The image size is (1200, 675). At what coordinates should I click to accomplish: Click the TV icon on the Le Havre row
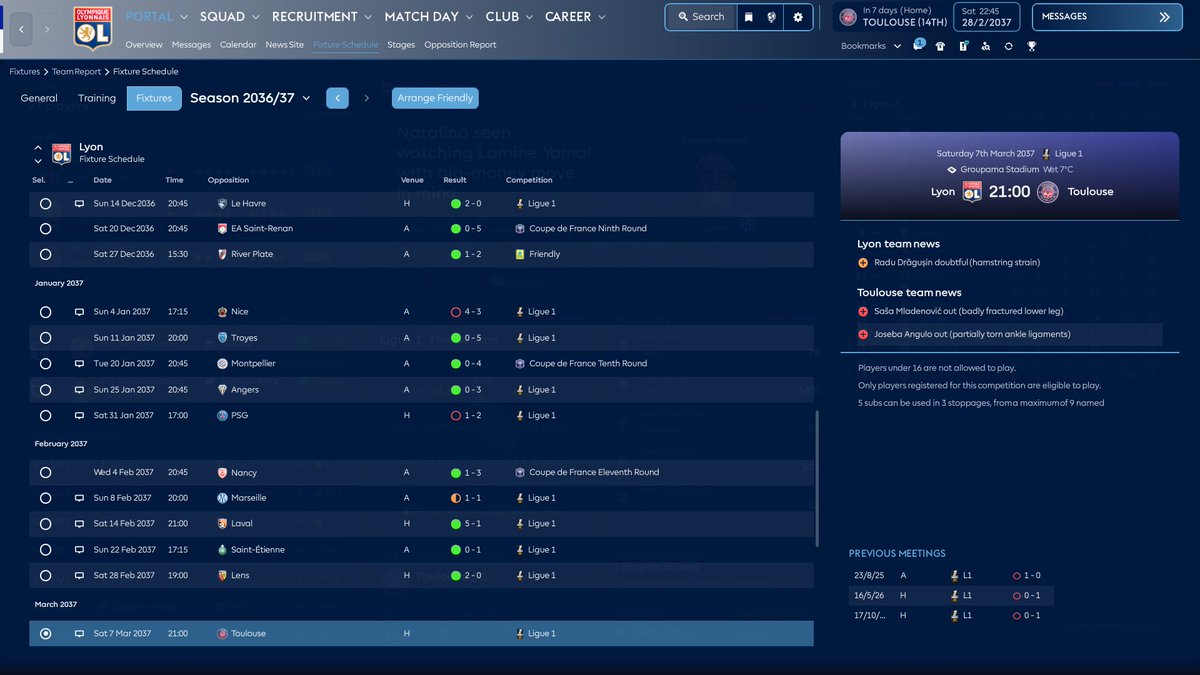[79, 203]
